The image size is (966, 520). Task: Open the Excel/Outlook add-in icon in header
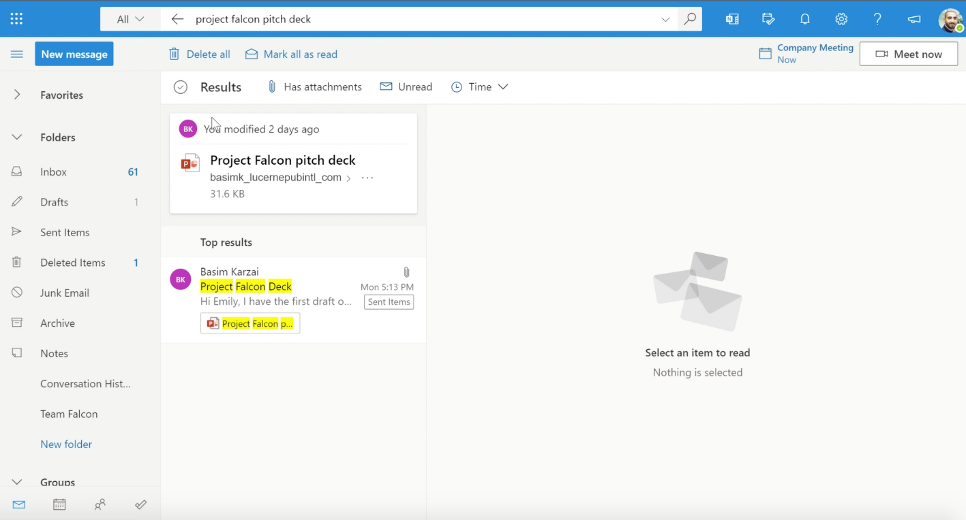click(x=732, y=19)
